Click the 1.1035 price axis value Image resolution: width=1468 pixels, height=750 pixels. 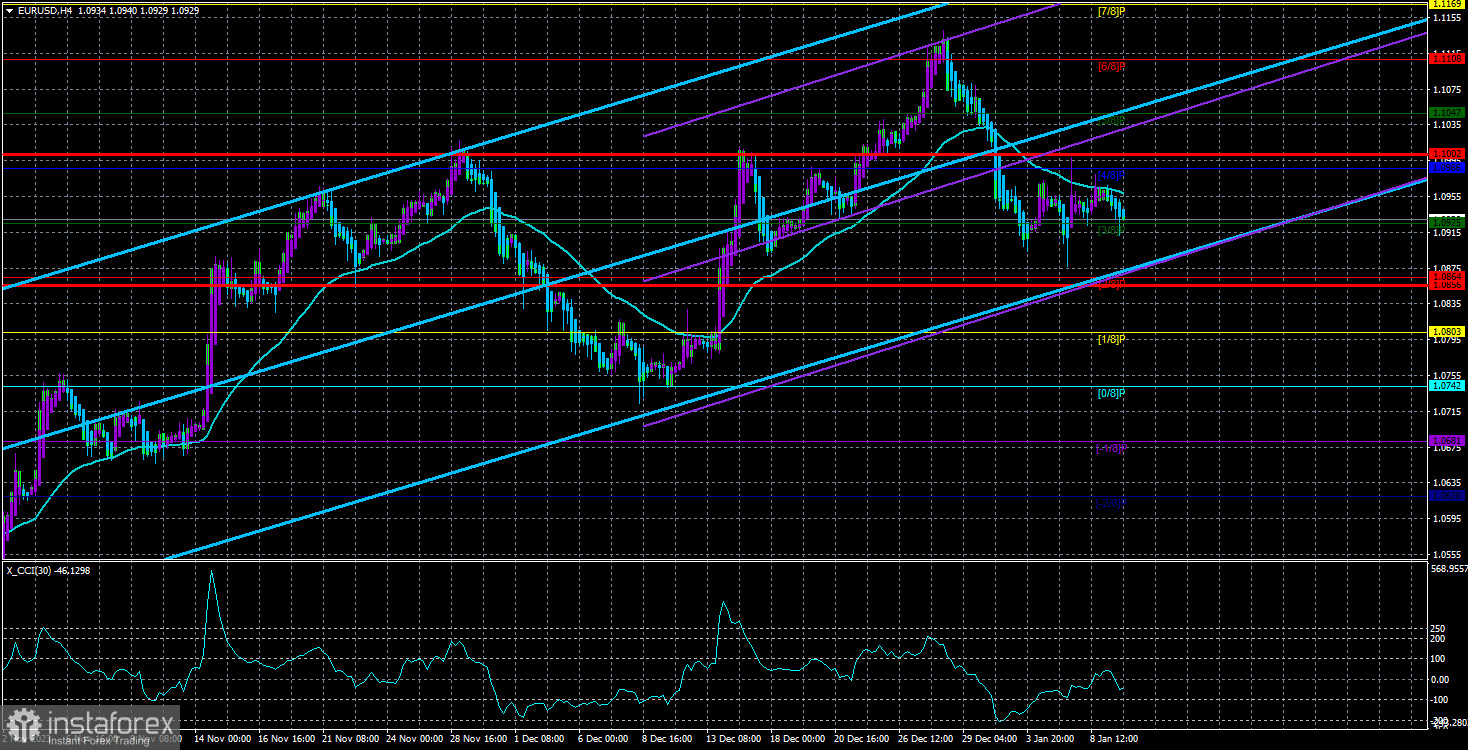click(1447, 125)
